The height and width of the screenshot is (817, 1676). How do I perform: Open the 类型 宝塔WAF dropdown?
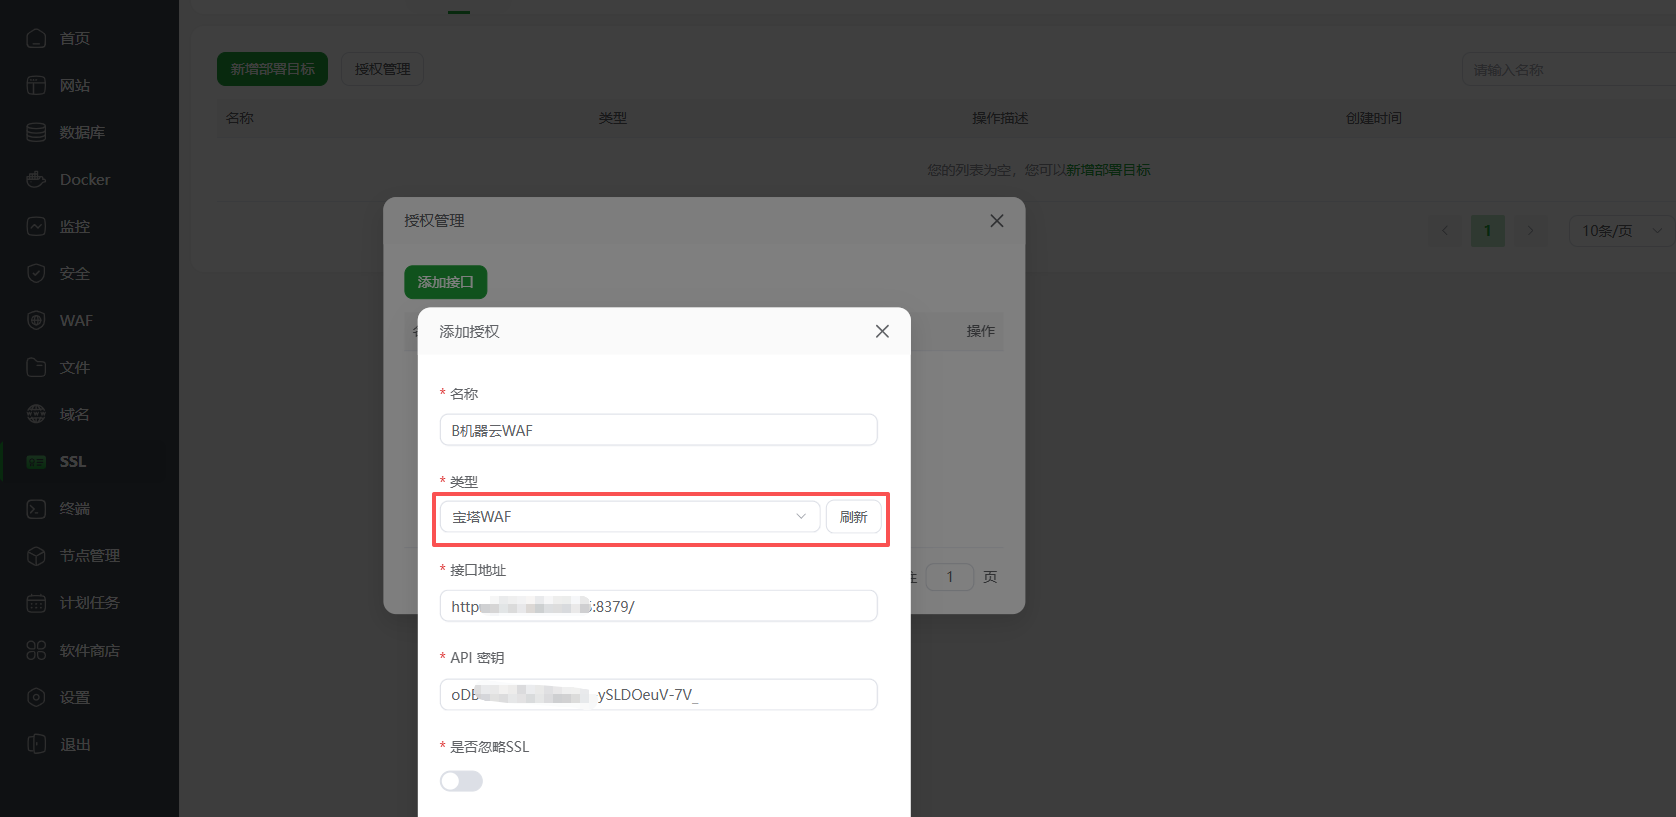630,517
